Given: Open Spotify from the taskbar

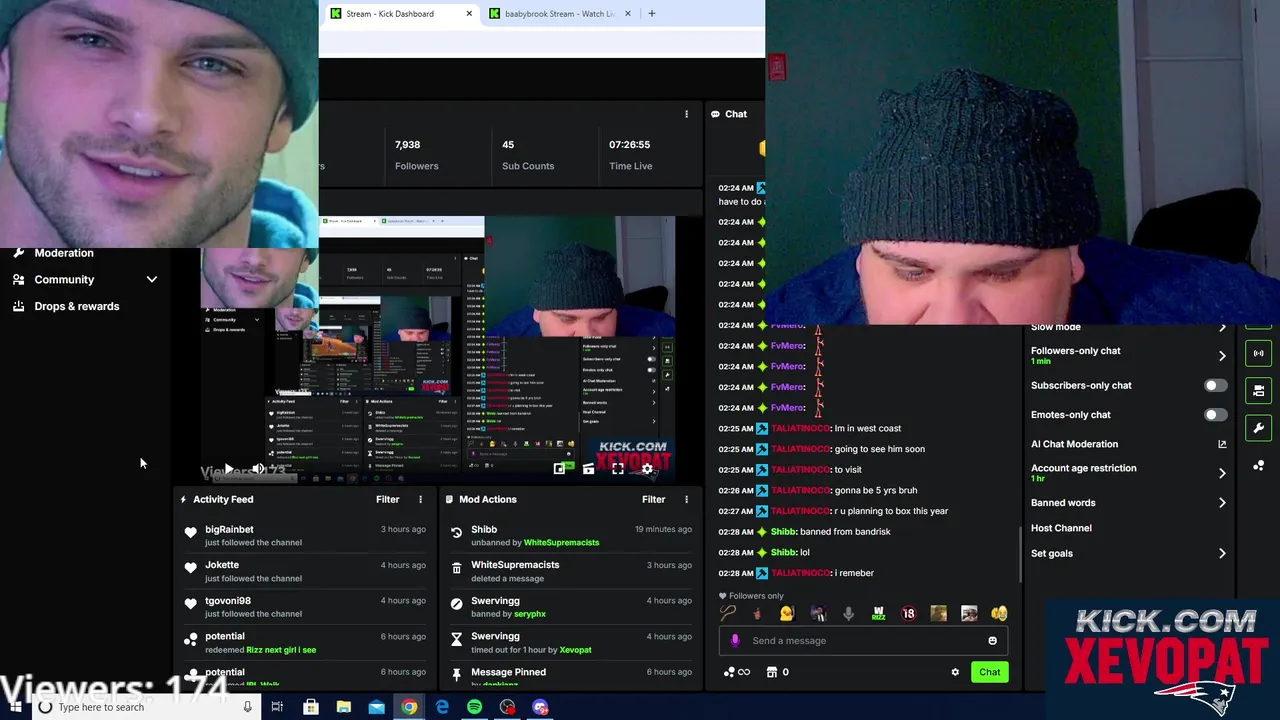Looking at the screenshot, I should pyautogui.click(x=474, y=707).
